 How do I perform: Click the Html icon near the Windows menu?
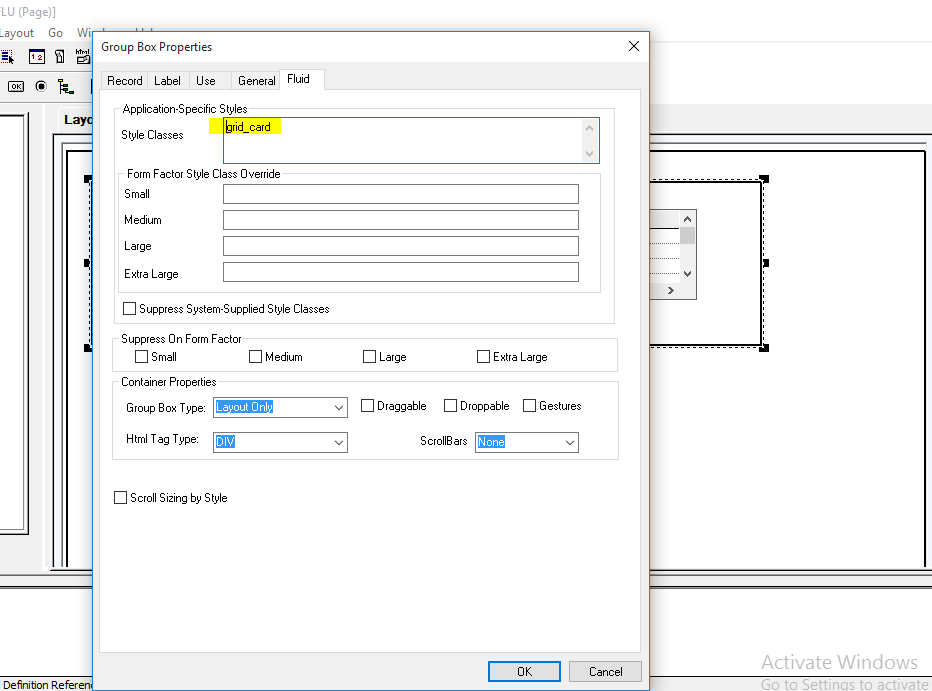[x=82, y=56]
